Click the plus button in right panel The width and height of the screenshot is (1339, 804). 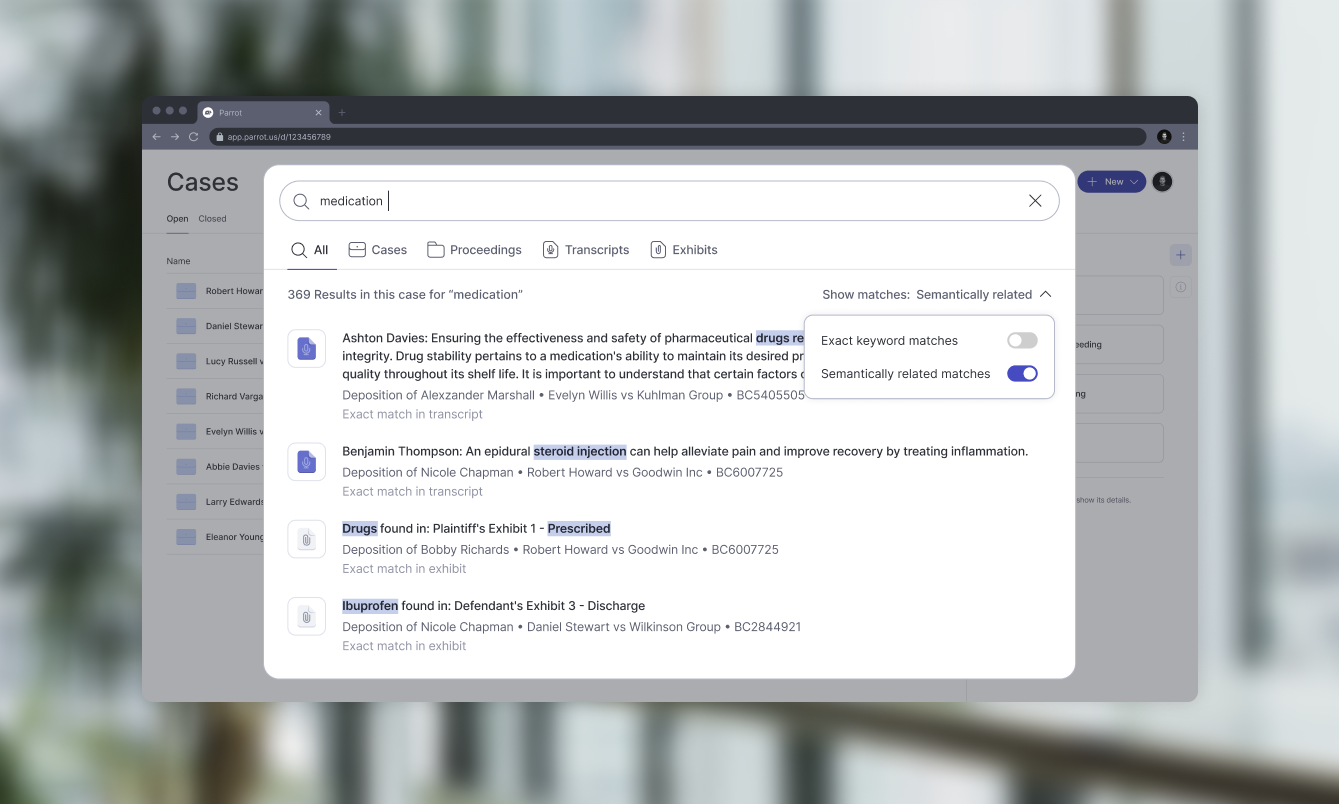(1181, 255)
